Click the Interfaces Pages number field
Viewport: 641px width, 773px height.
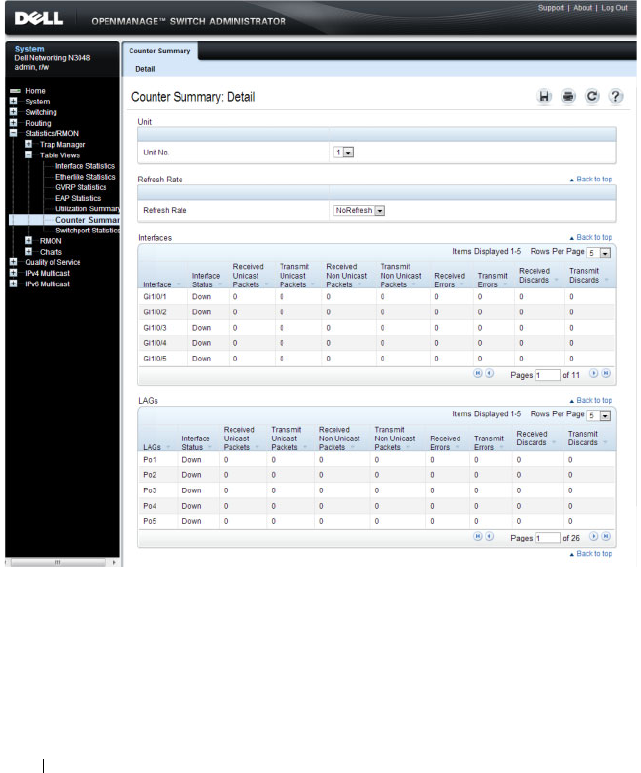(x=548, y=375)
